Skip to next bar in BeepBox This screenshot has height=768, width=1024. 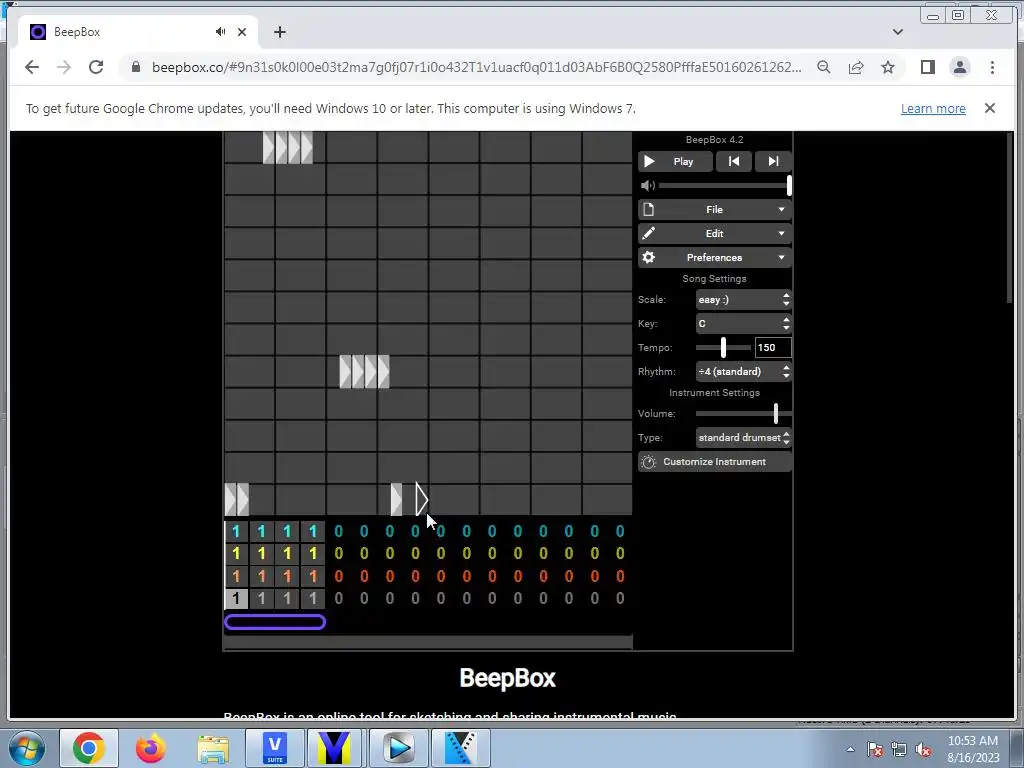(x=773, y=161)
